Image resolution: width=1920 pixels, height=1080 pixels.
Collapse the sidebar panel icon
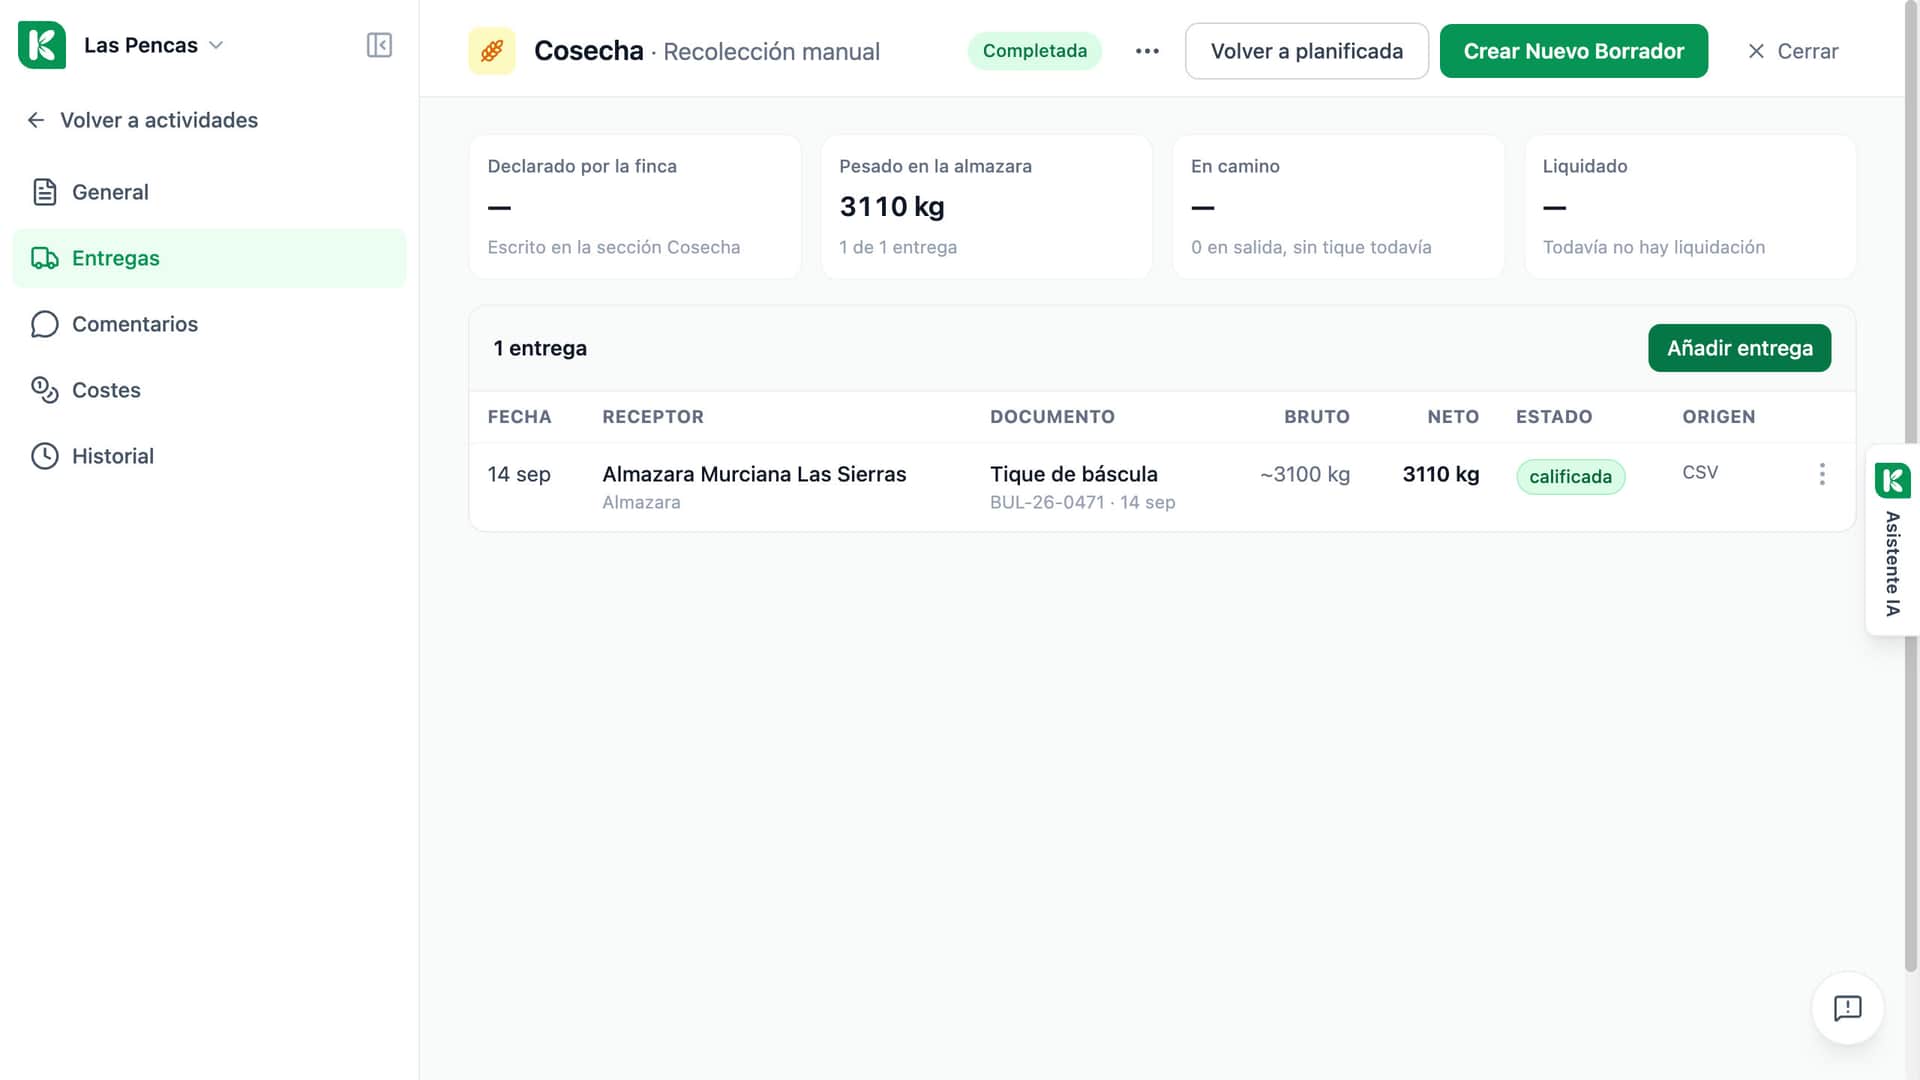(379, 45)
